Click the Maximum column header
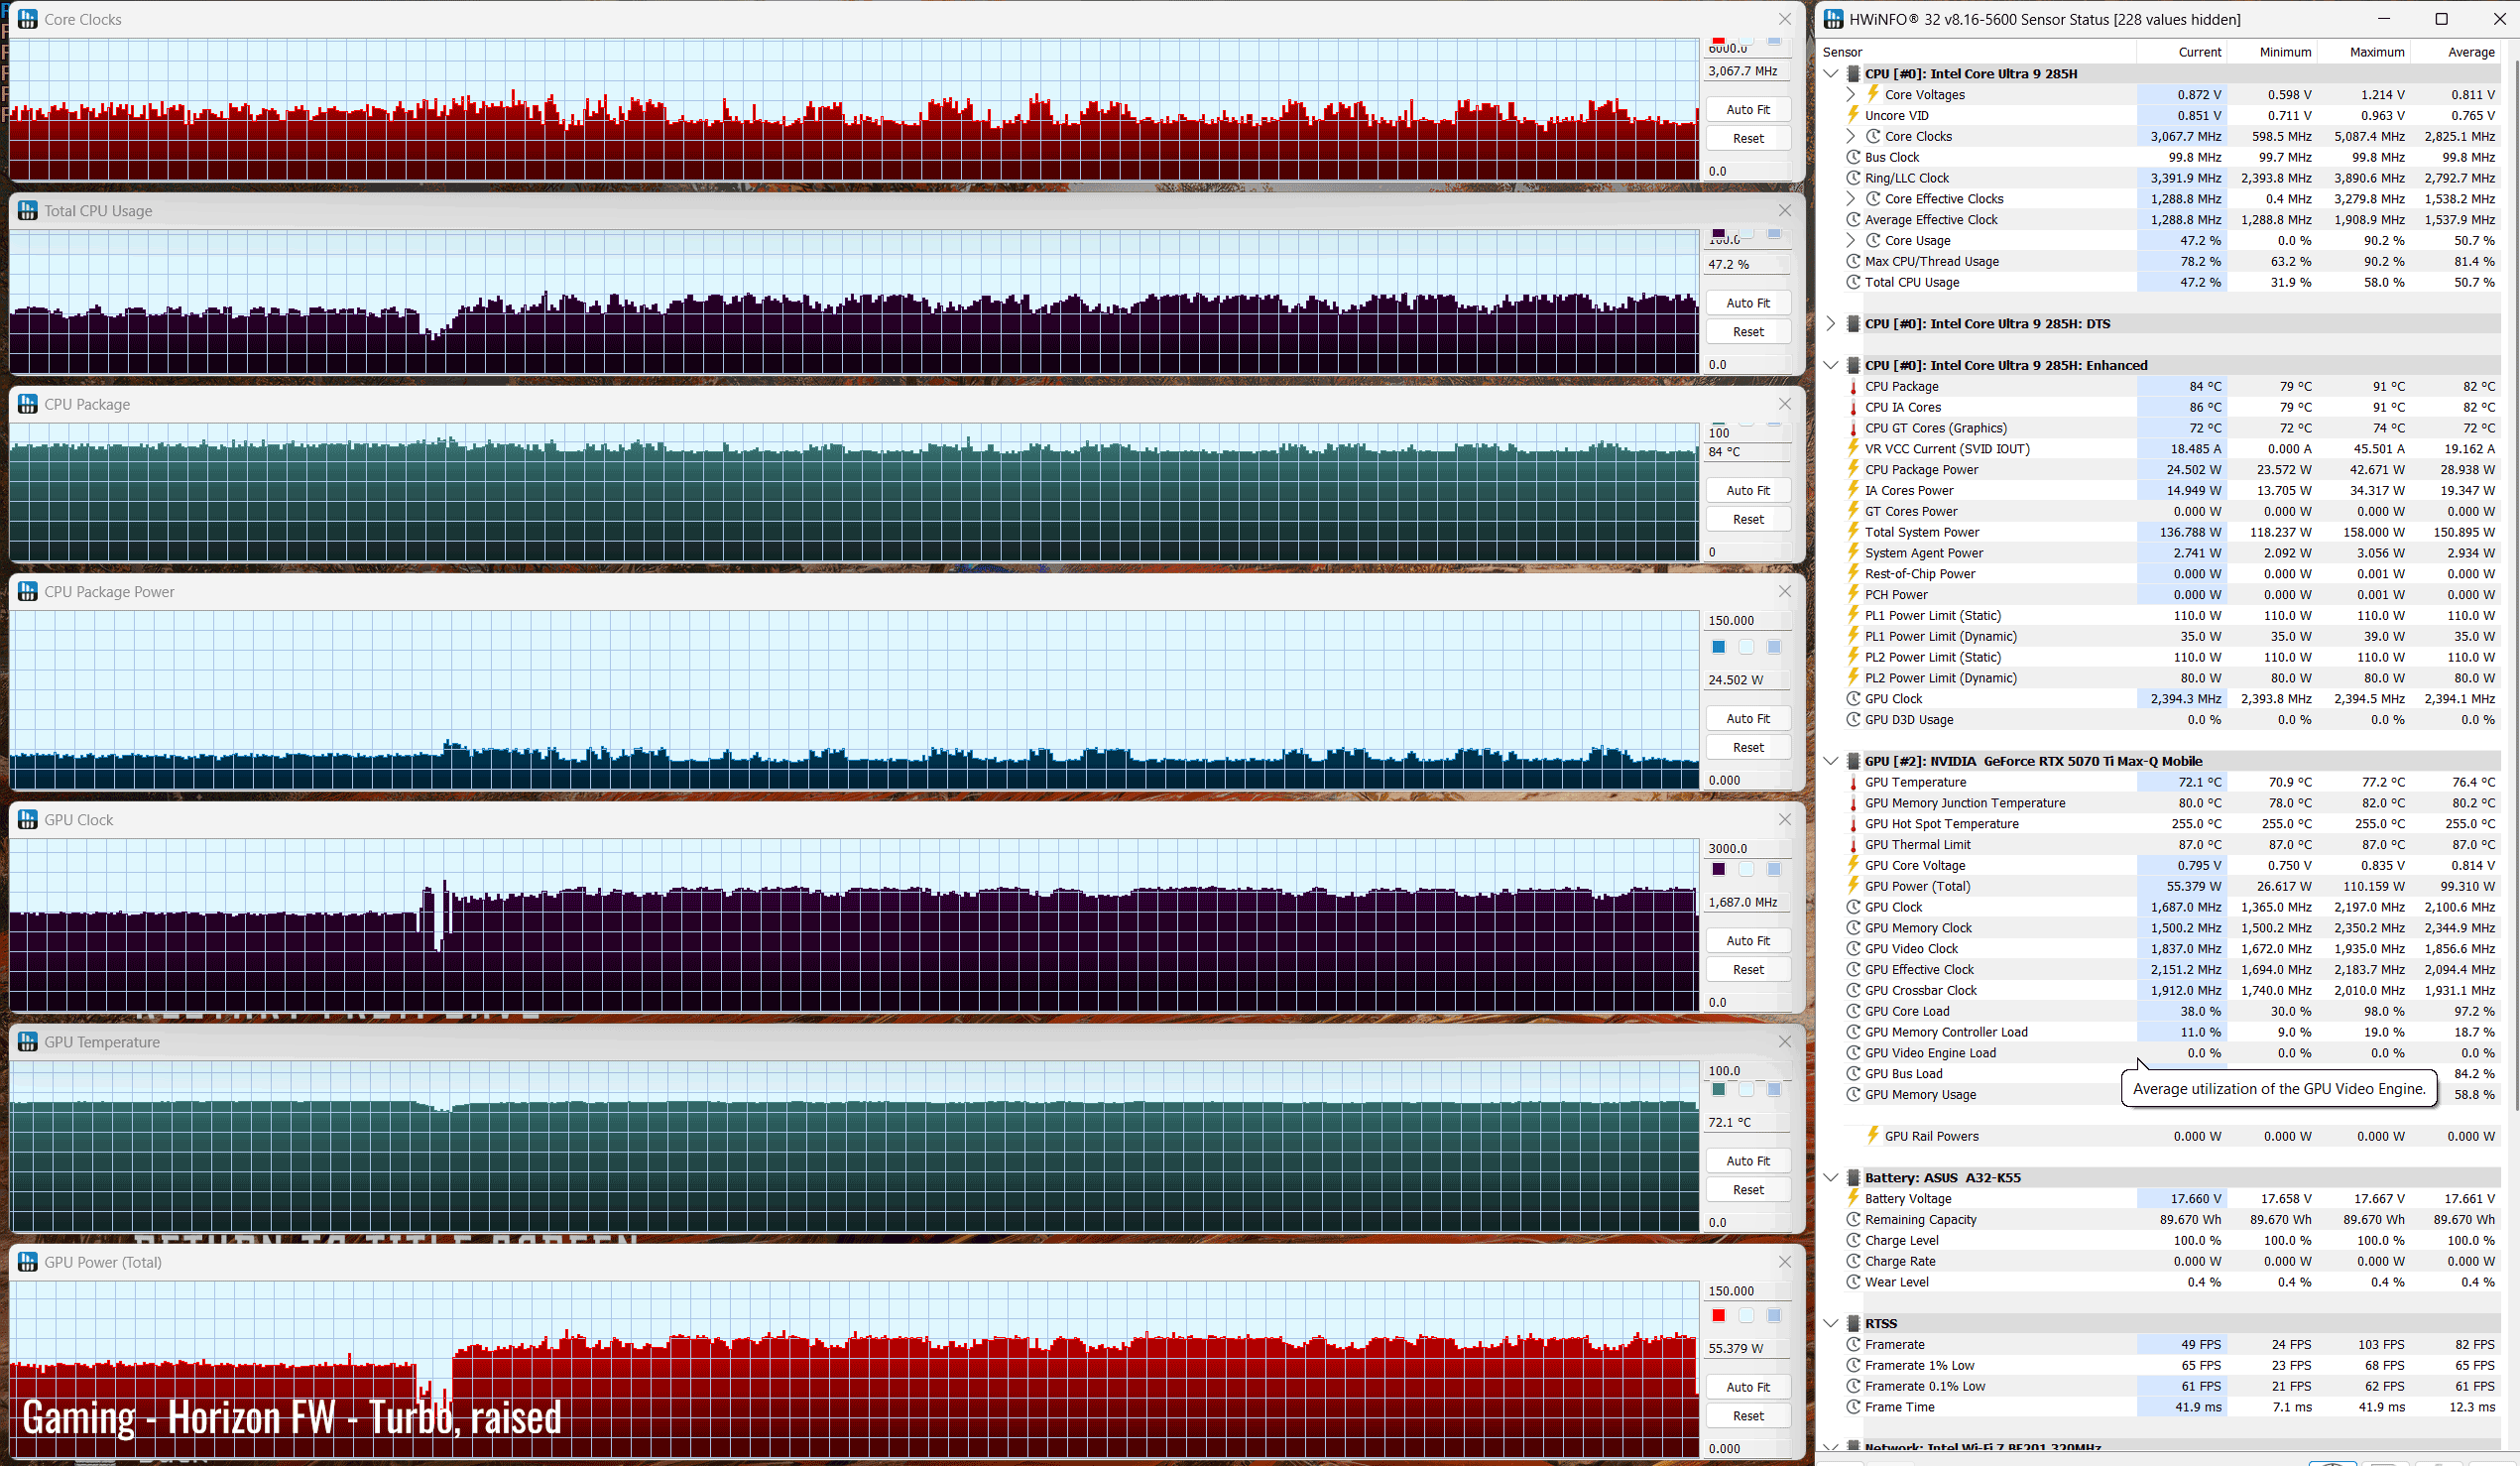Image resolution: width=2520 pixels, height=1466 pixels. click(x=2364, y=52)
